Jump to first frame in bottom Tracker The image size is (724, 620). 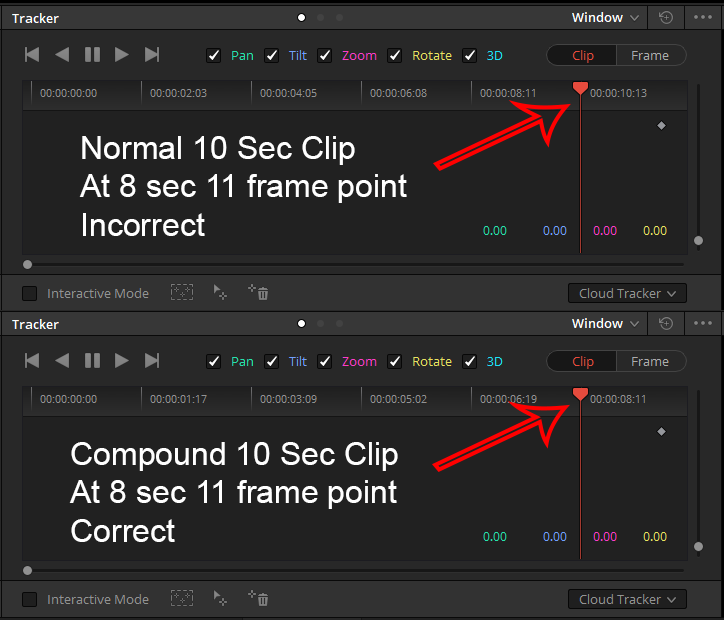click(32, 361)
